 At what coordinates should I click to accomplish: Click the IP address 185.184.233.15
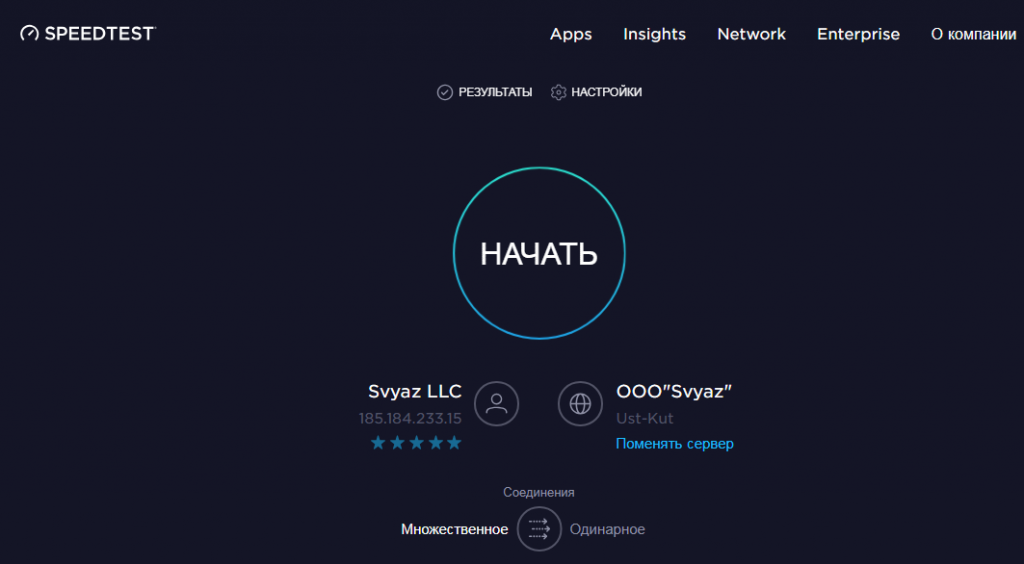(410, 418)
